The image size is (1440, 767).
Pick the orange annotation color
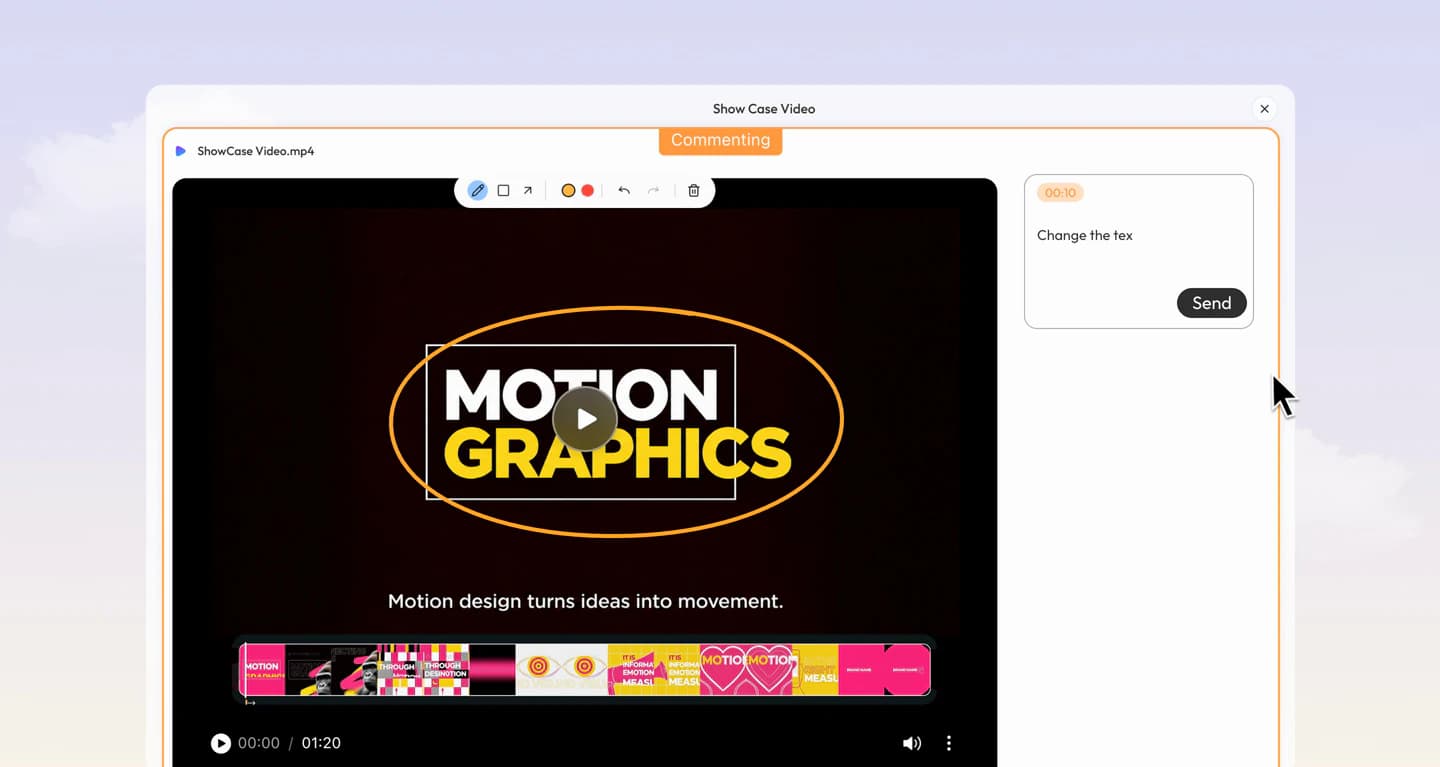pos(568,190)
